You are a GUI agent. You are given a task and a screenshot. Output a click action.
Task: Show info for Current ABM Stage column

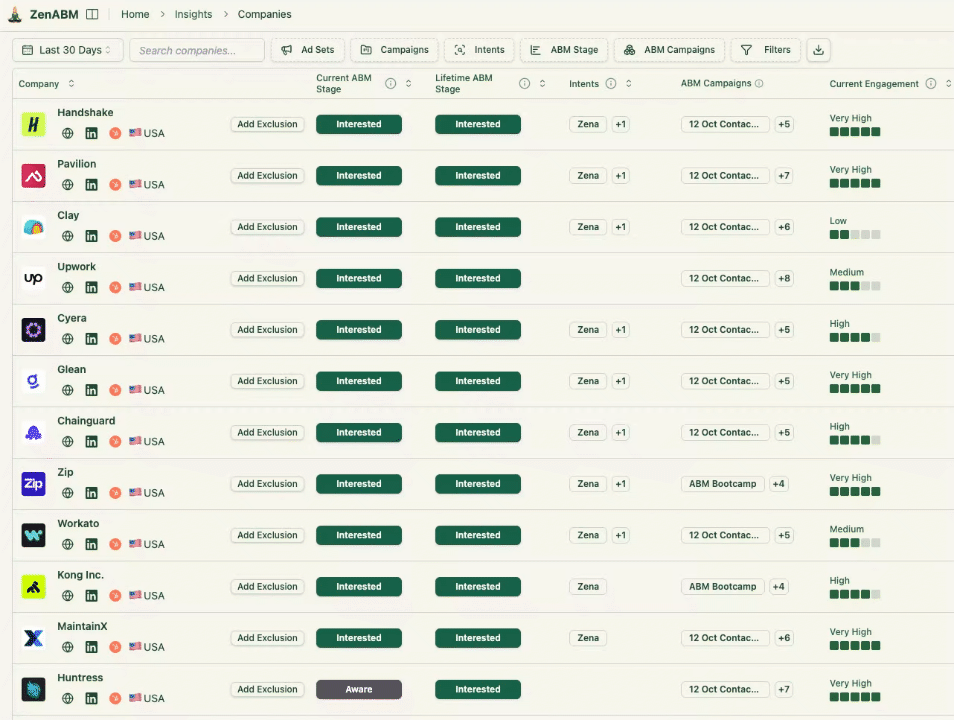pos(391,83)
